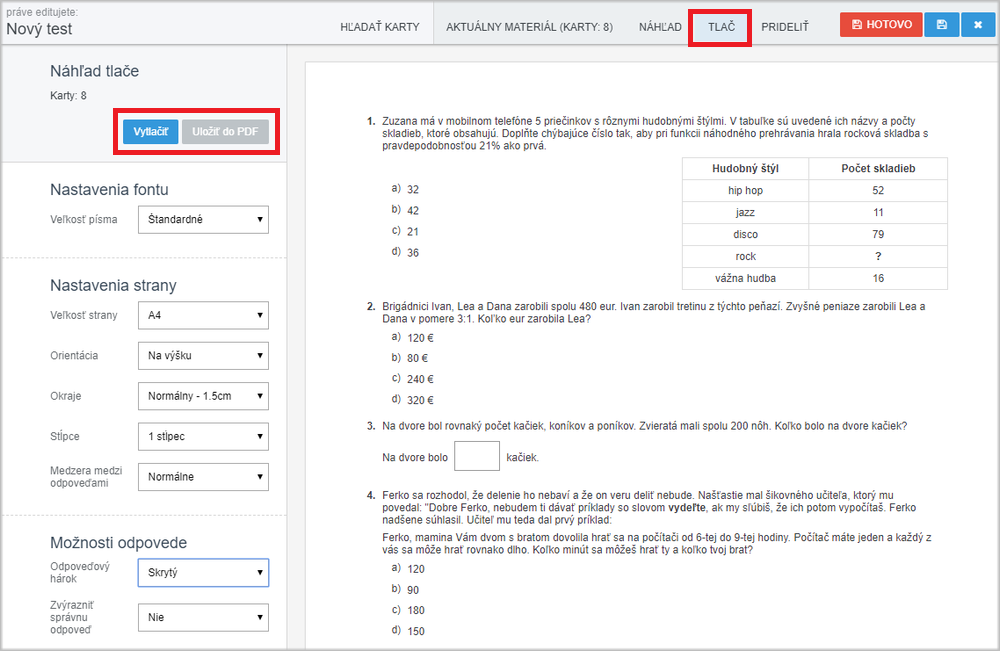
Task: Open Zvýrazniť správnu odpoveď dropdown
Action: click(x=203, y=618)
